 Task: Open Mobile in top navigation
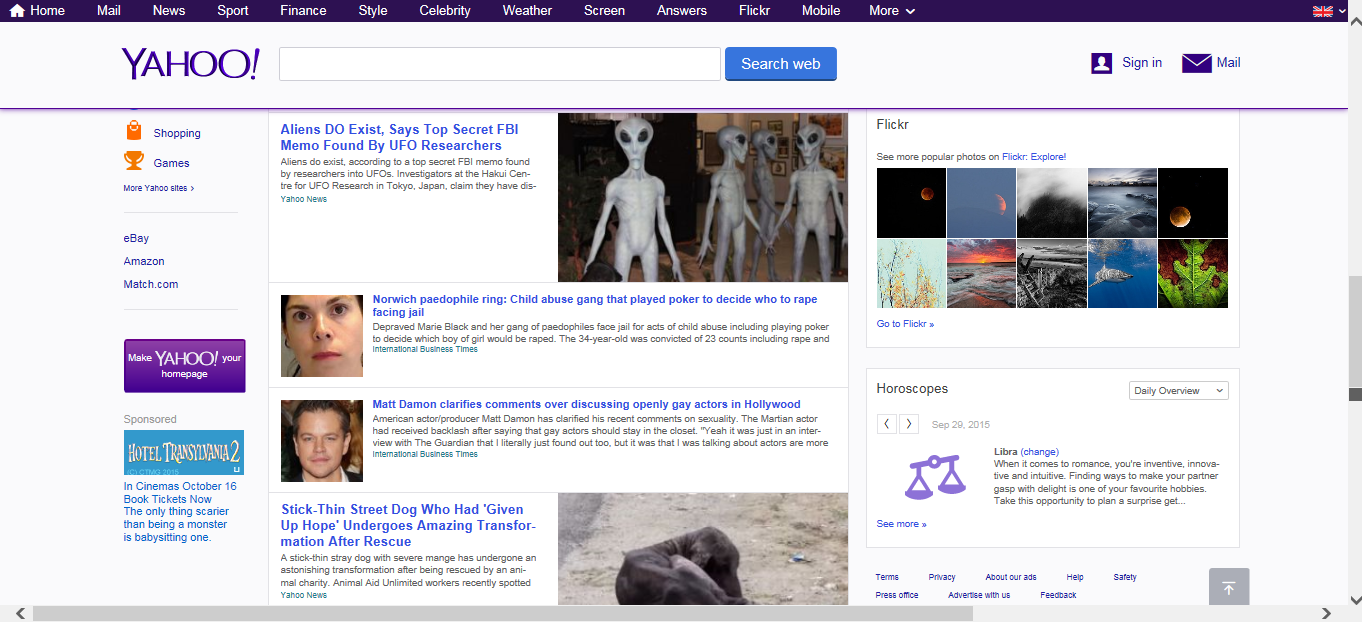(x=821, y=10)
